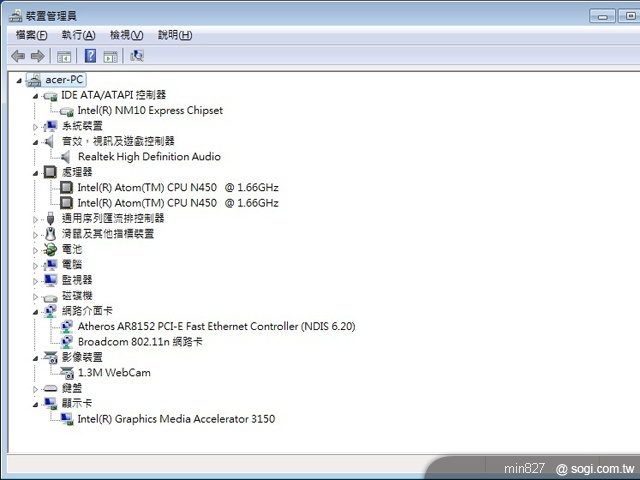Screen dimensions: 640x480
Task: Expand the 通用序列匯流排控制器 category
Action: pos(36,220)
